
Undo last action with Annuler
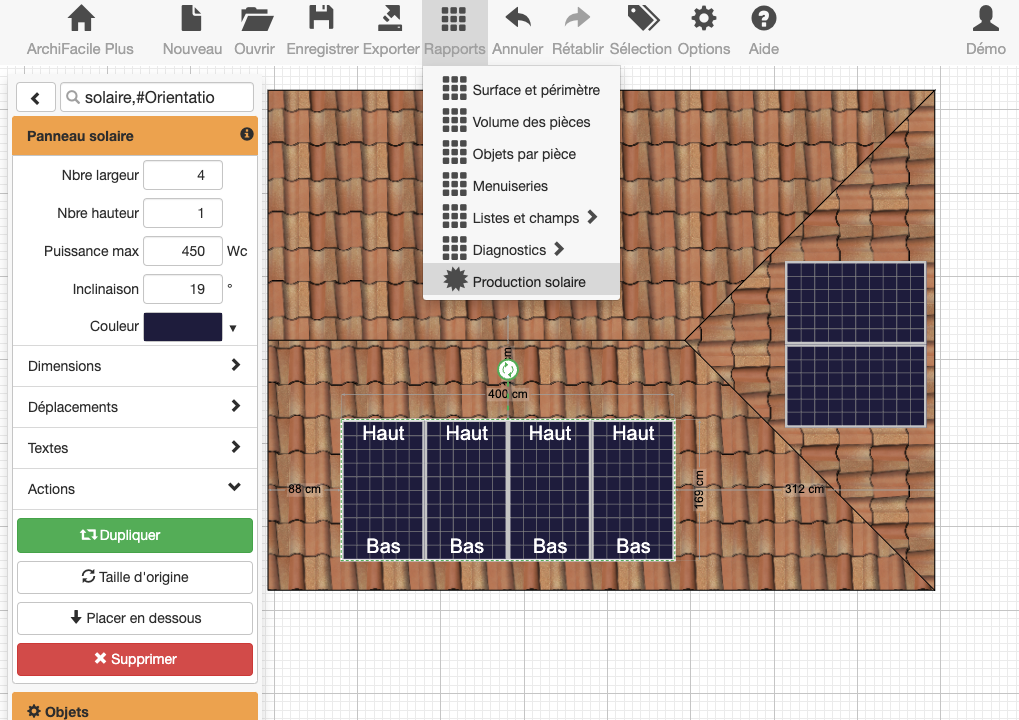coord(517,19)
